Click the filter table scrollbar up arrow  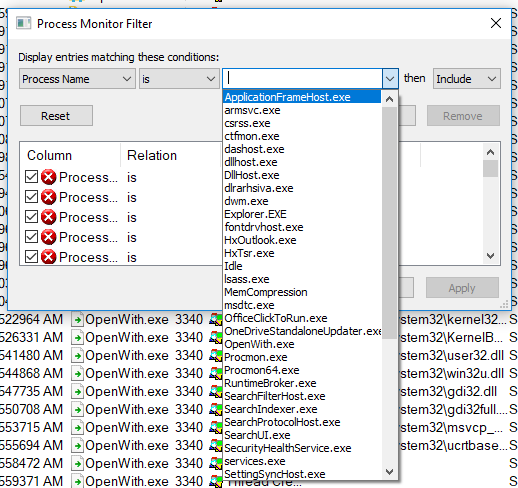(490, 152)
